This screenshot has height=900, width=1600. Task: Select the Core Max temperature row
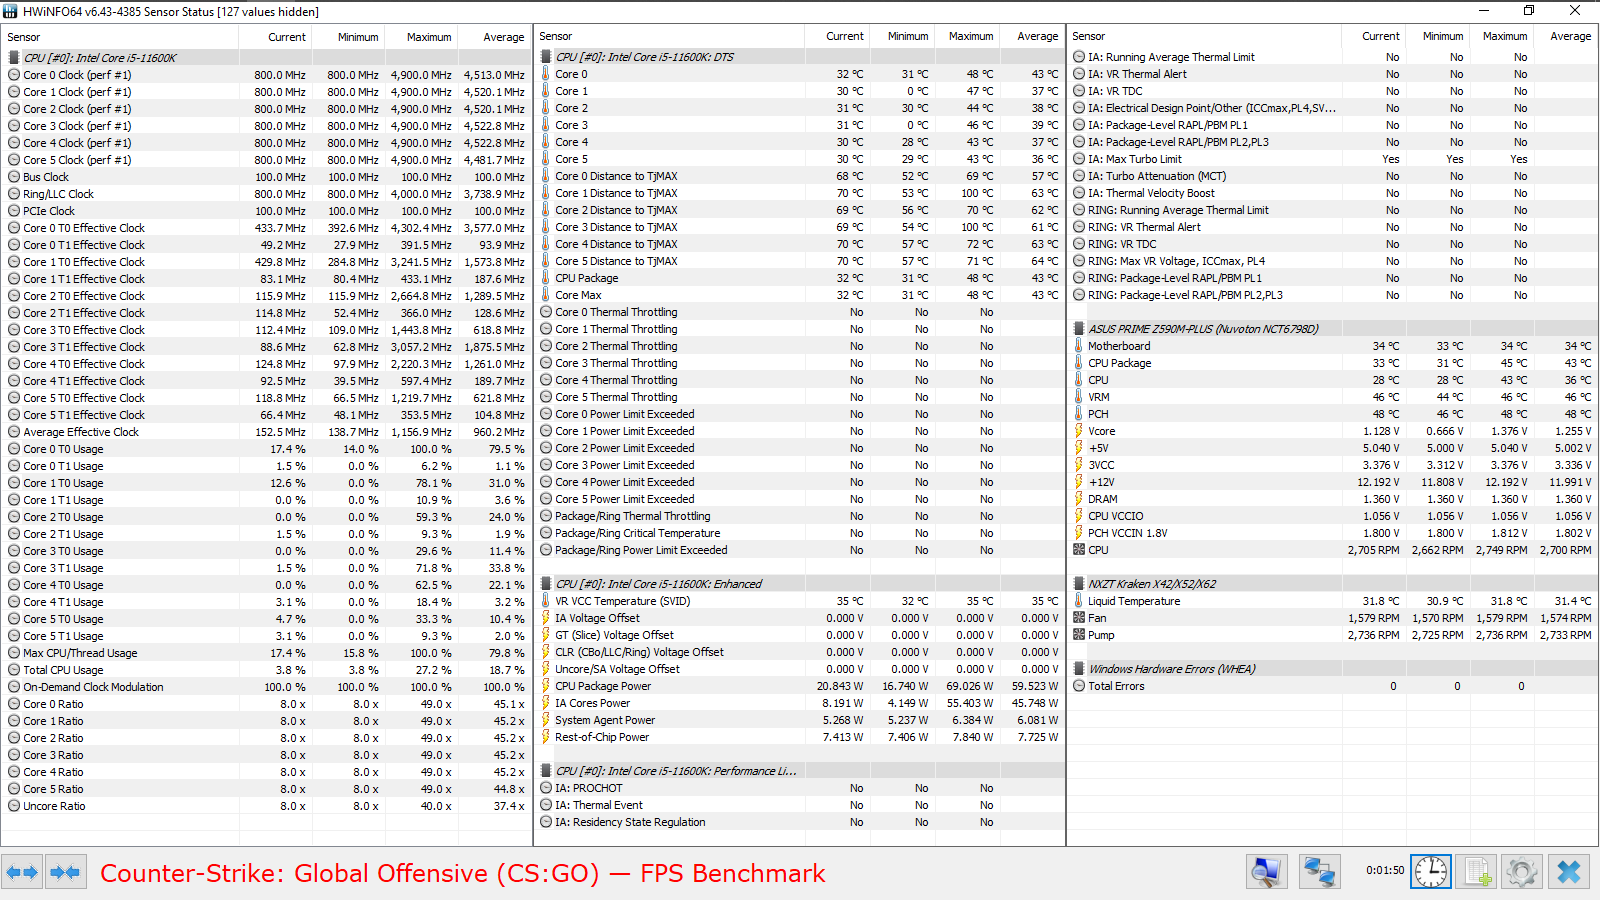[799, 295]
